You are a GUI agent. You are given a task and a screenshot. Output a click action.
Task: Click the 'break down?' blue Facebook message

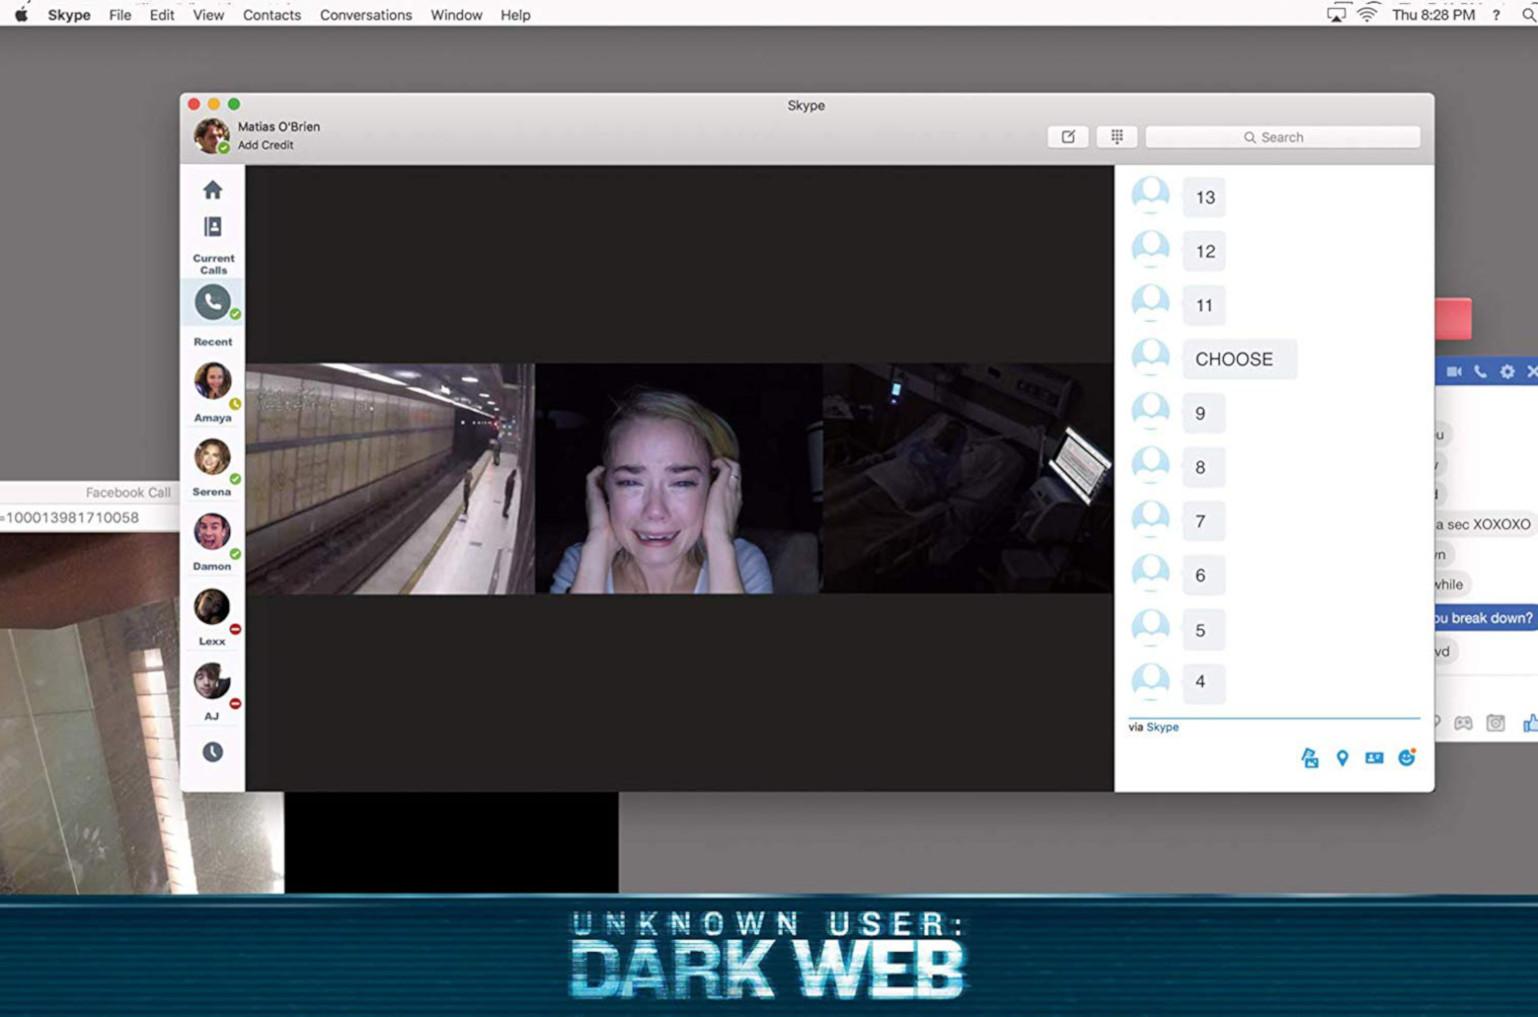(x=1484, y=618)
